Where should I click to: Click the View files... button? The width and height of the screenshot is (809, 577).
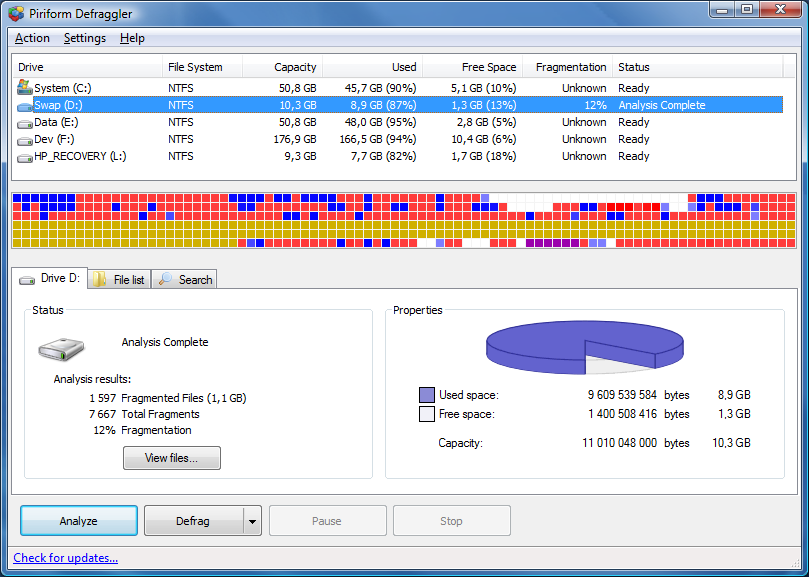click(x=172, y=458)
